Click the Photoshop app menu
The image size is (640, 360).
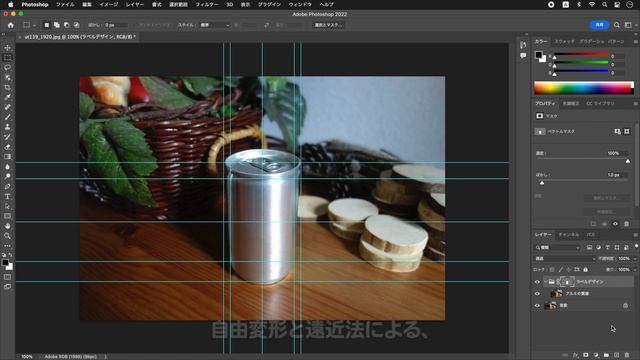(x=35, y=4)
